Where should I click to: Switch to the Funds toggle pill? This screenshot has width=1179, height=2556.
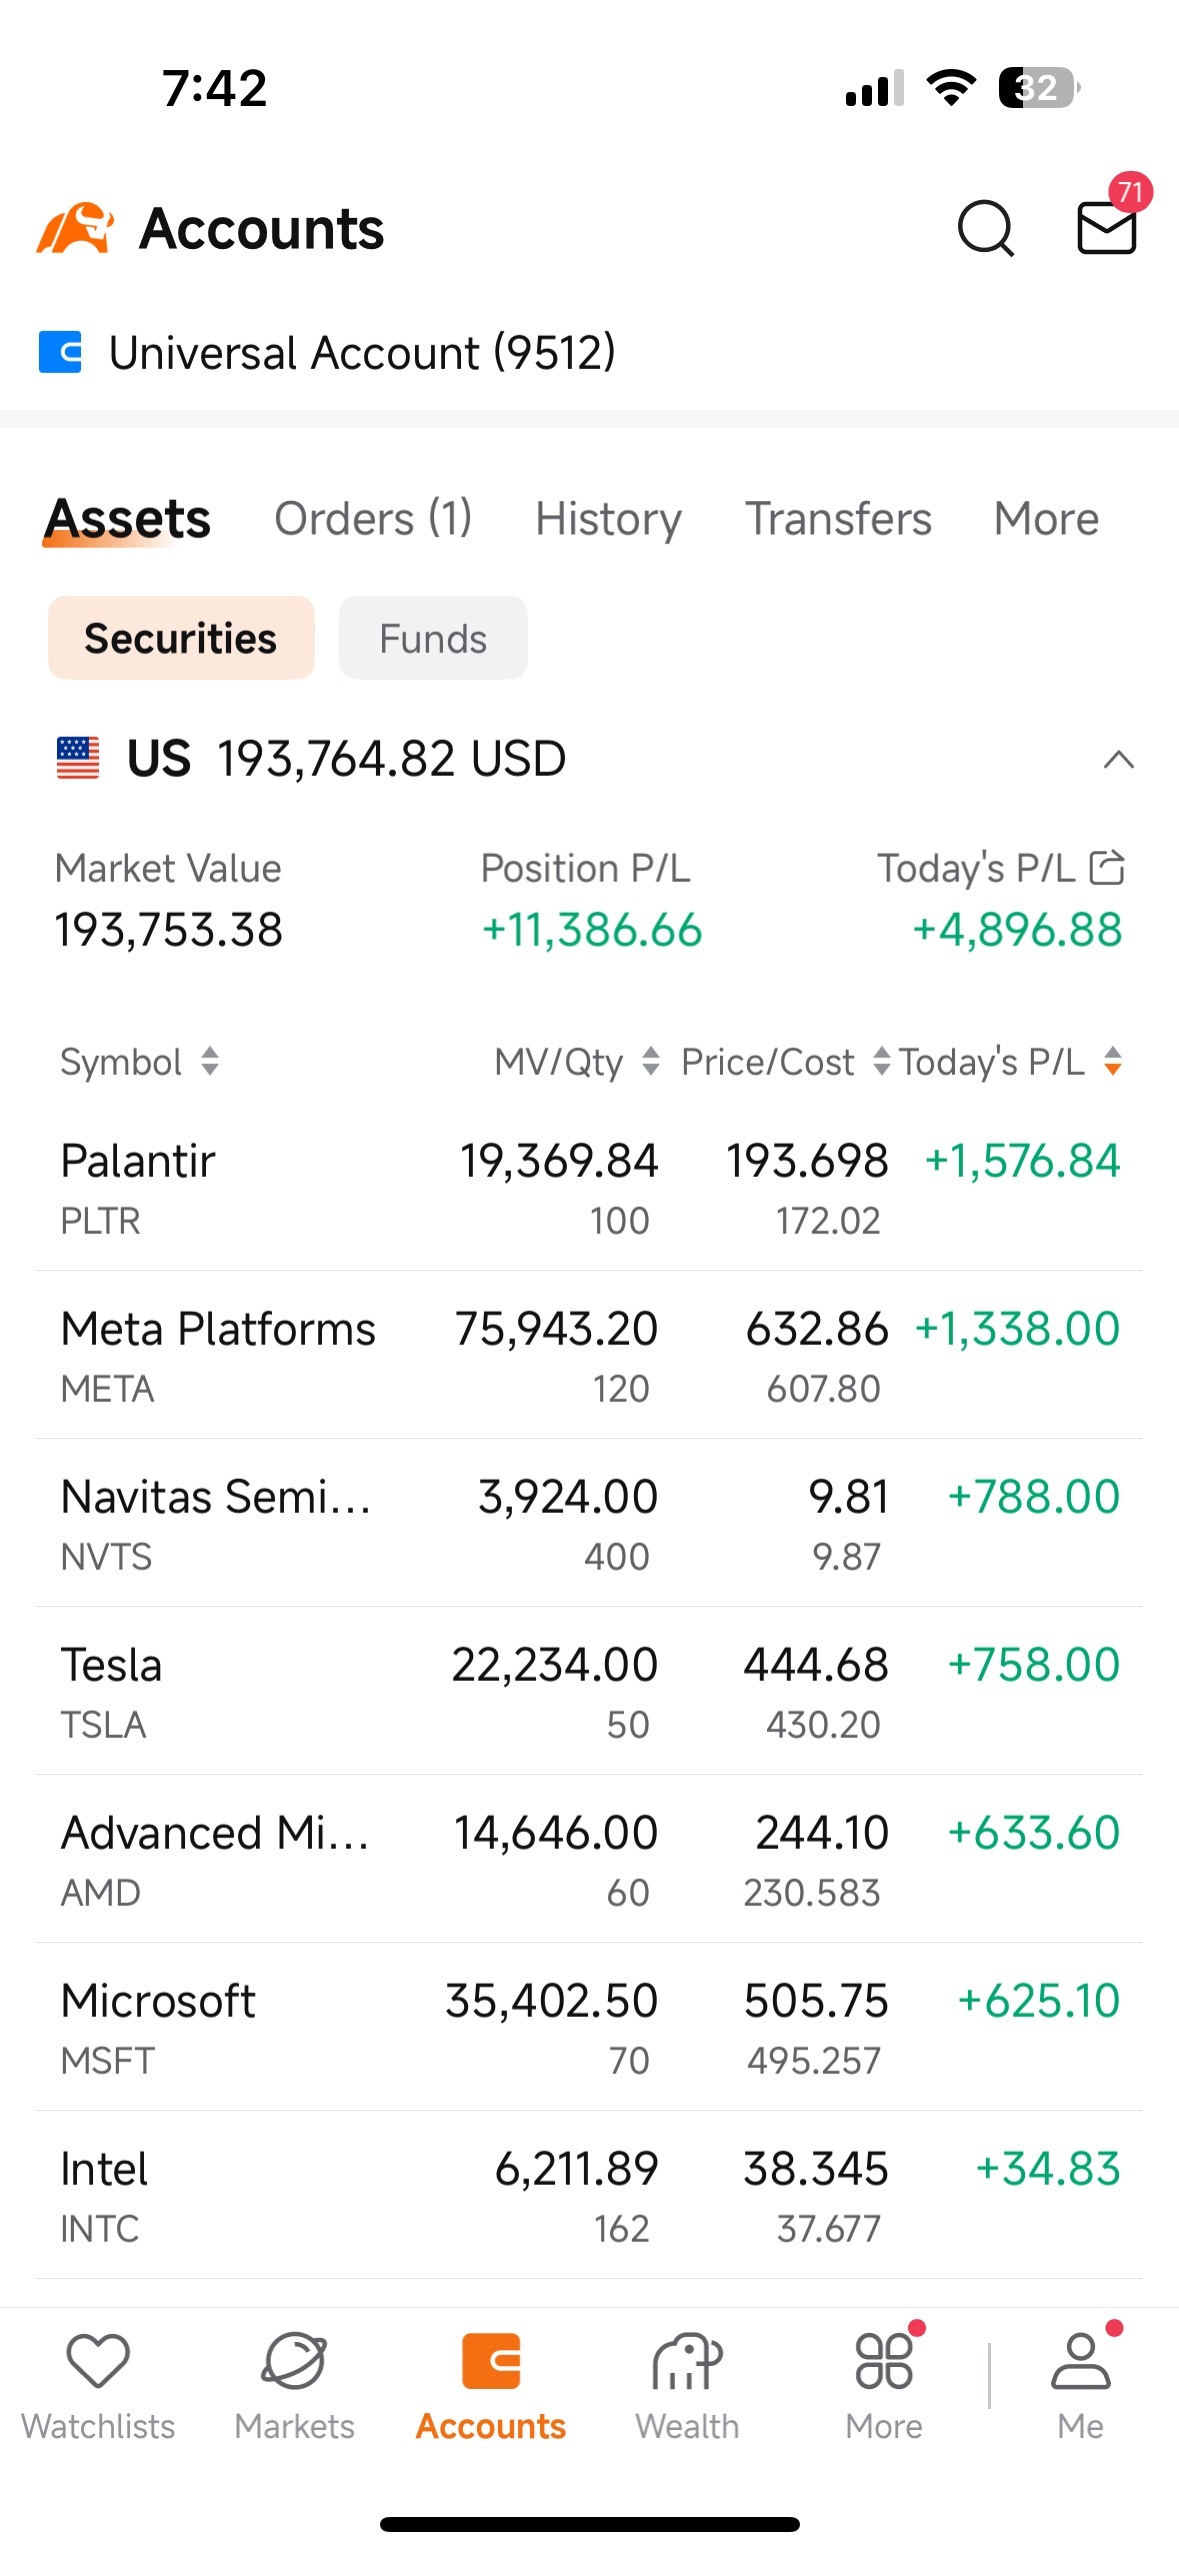[x=433, y=638]
